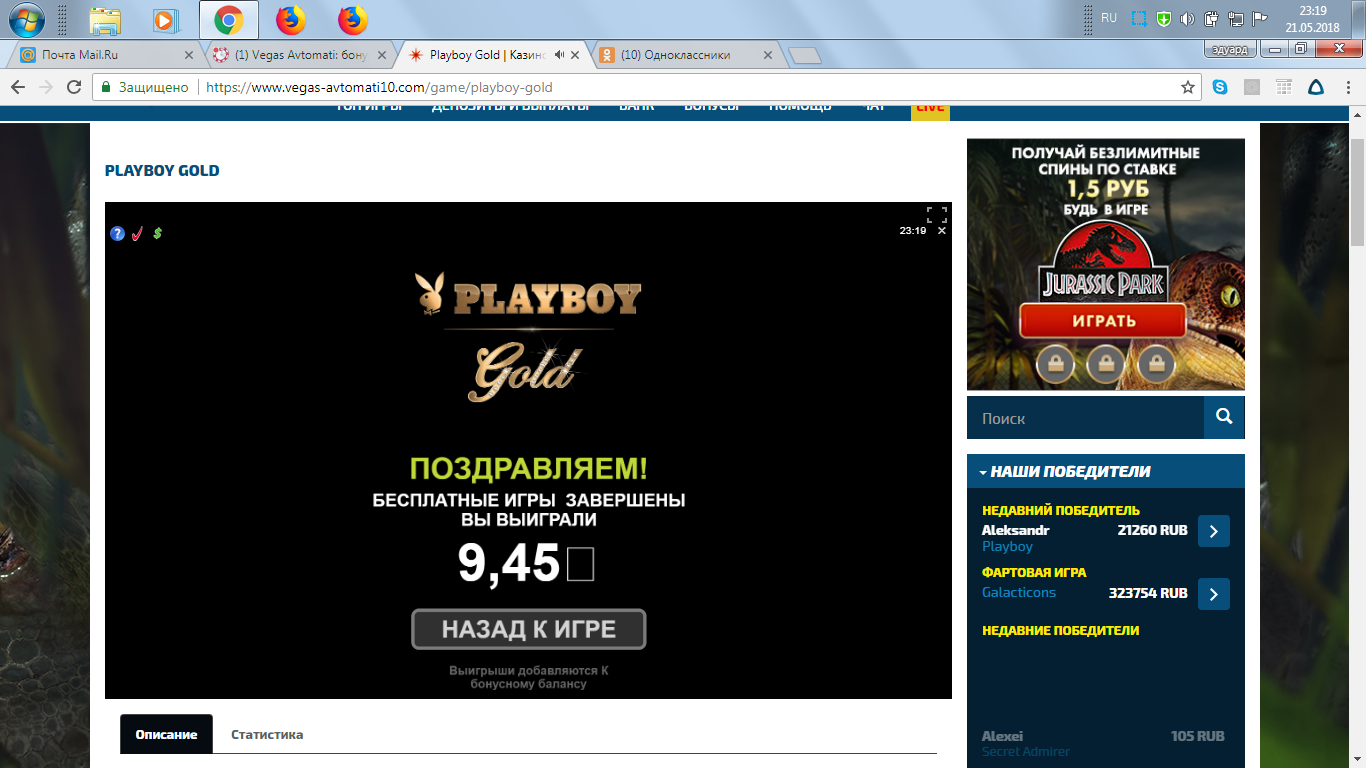Switch to the Одноклассники tab
Viewport: 1366px width, 768px height.
pos(683,55)
